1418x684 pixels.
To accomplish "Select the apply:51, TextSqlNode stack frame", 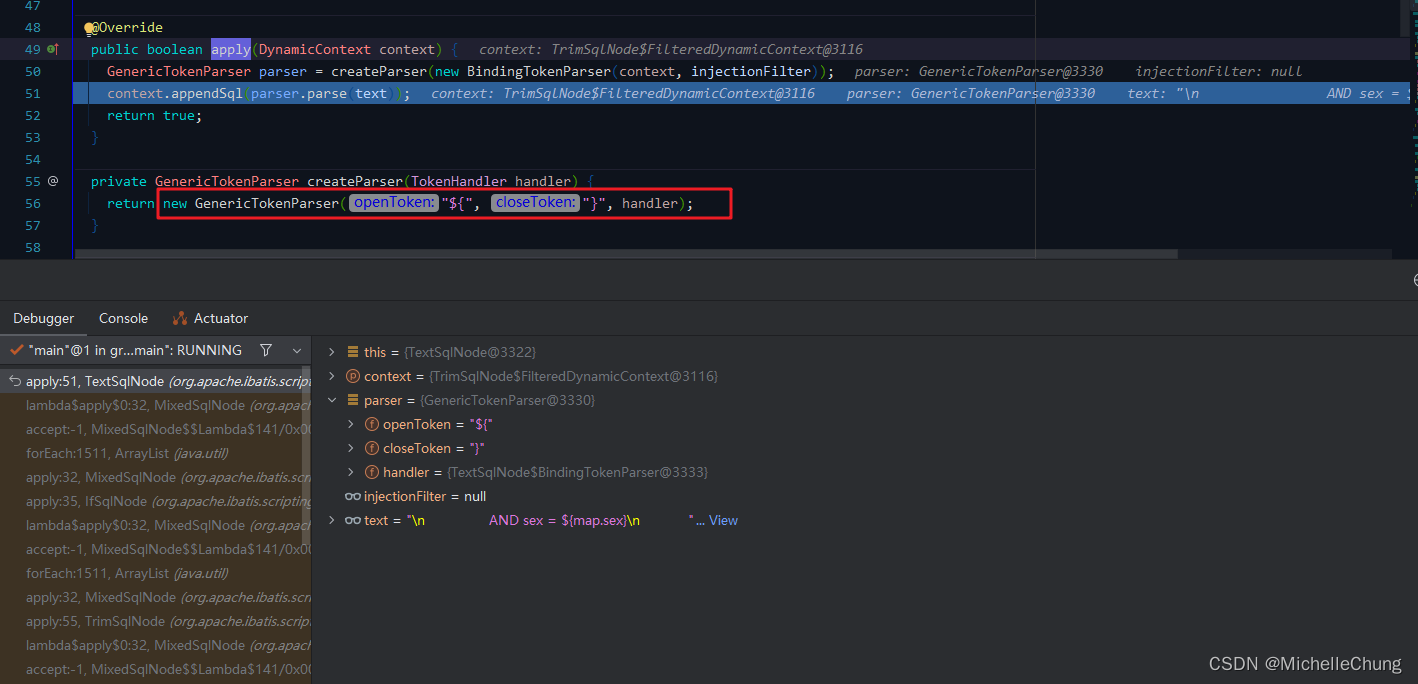I will click(156, 381).
